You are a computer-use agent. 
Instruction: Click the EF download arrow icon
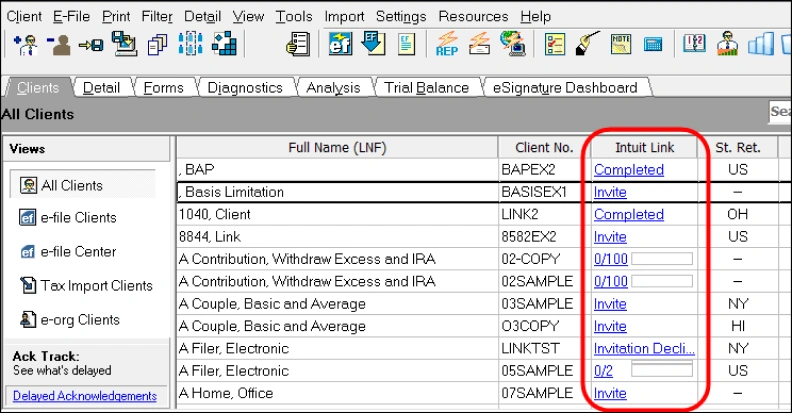(374, 43)
